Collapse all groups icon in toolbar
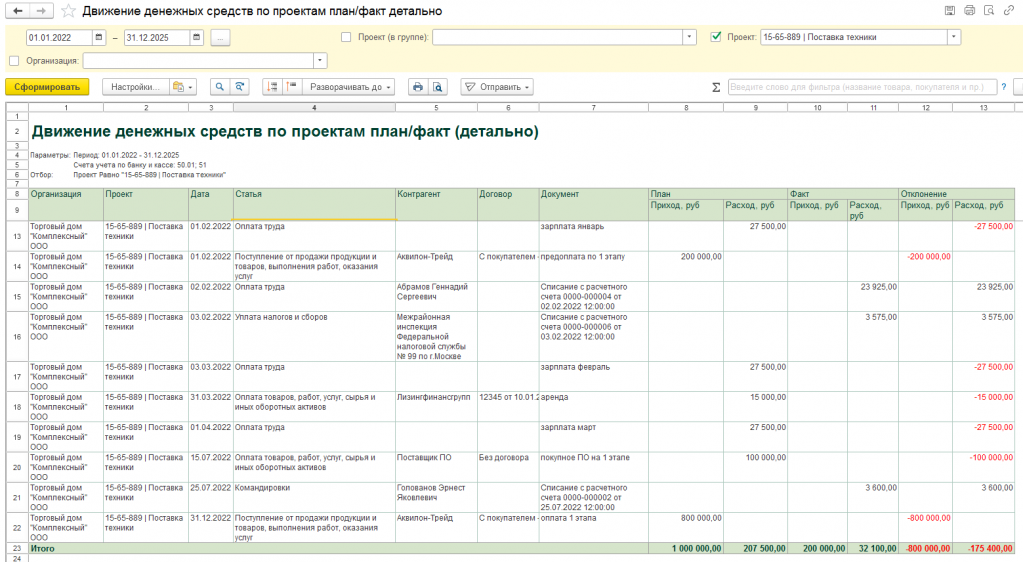 292,87
